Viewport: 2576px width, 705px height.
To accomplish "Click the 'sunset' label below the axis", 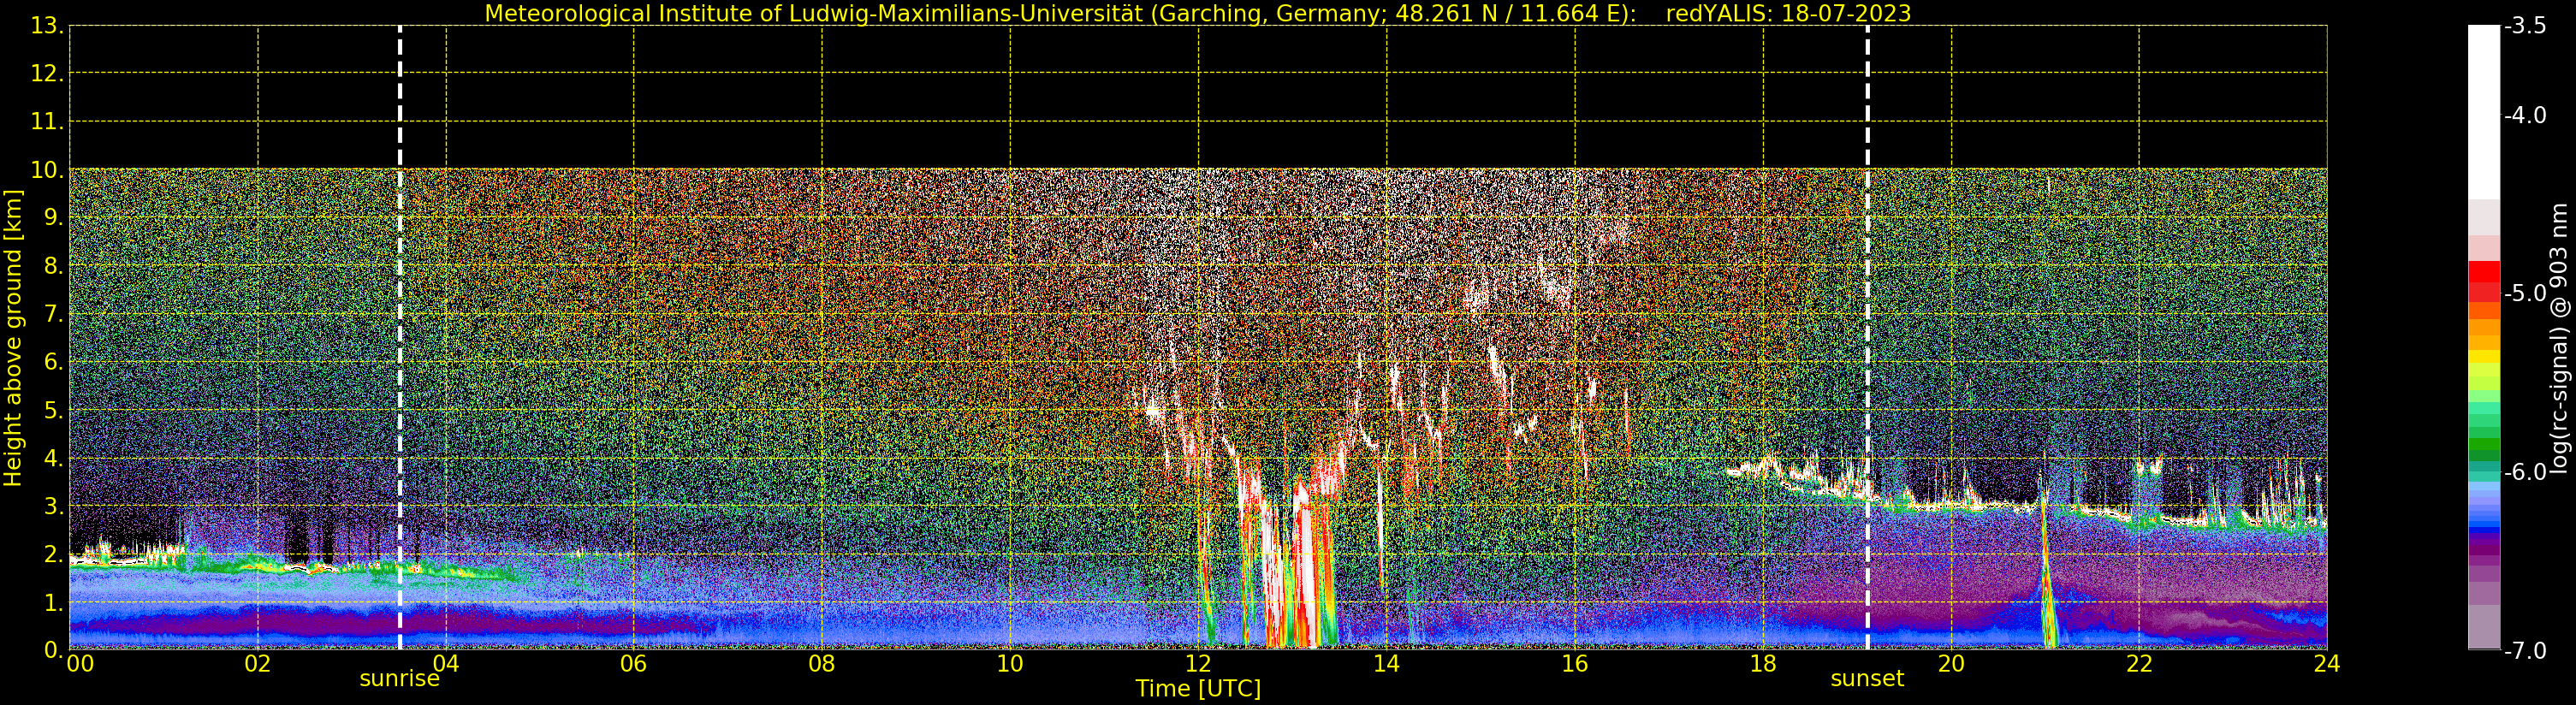I will (1867, 679).
